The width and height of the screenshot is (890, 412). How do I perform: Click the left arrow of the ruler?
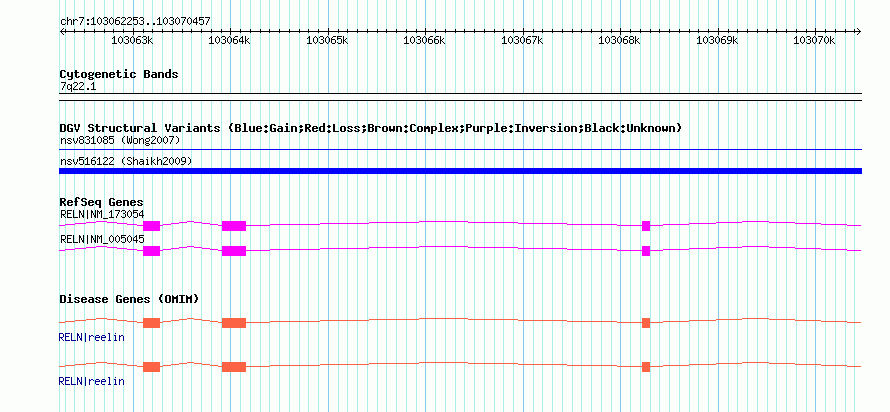tap(62, 31)
